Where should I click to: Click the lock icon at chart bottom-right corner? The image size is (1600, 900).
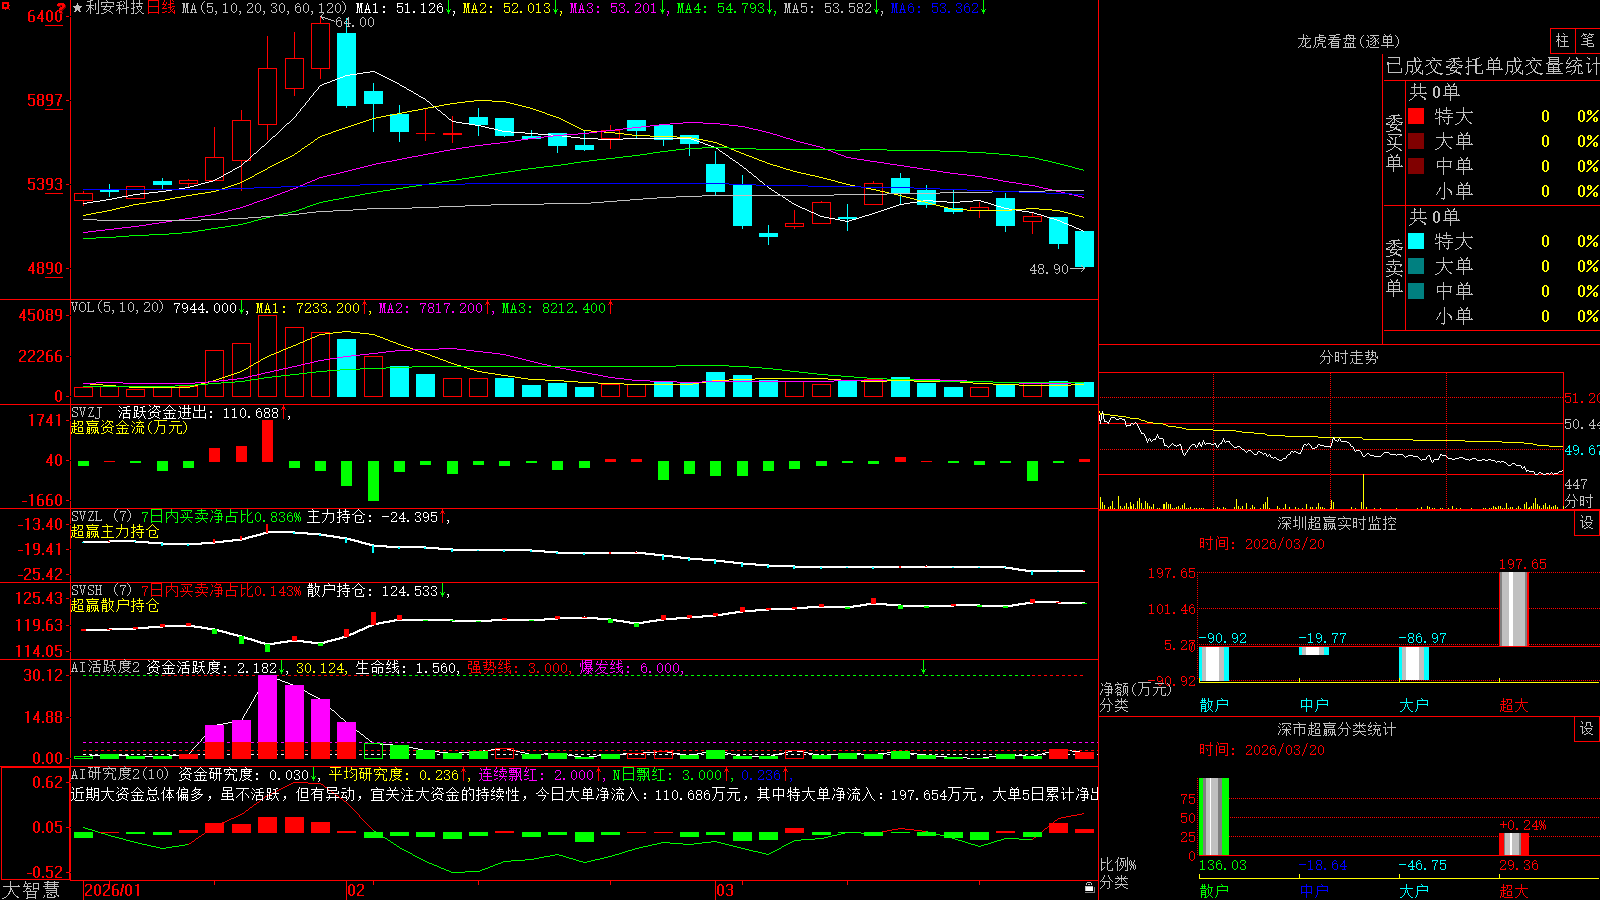coord(1089,888)
